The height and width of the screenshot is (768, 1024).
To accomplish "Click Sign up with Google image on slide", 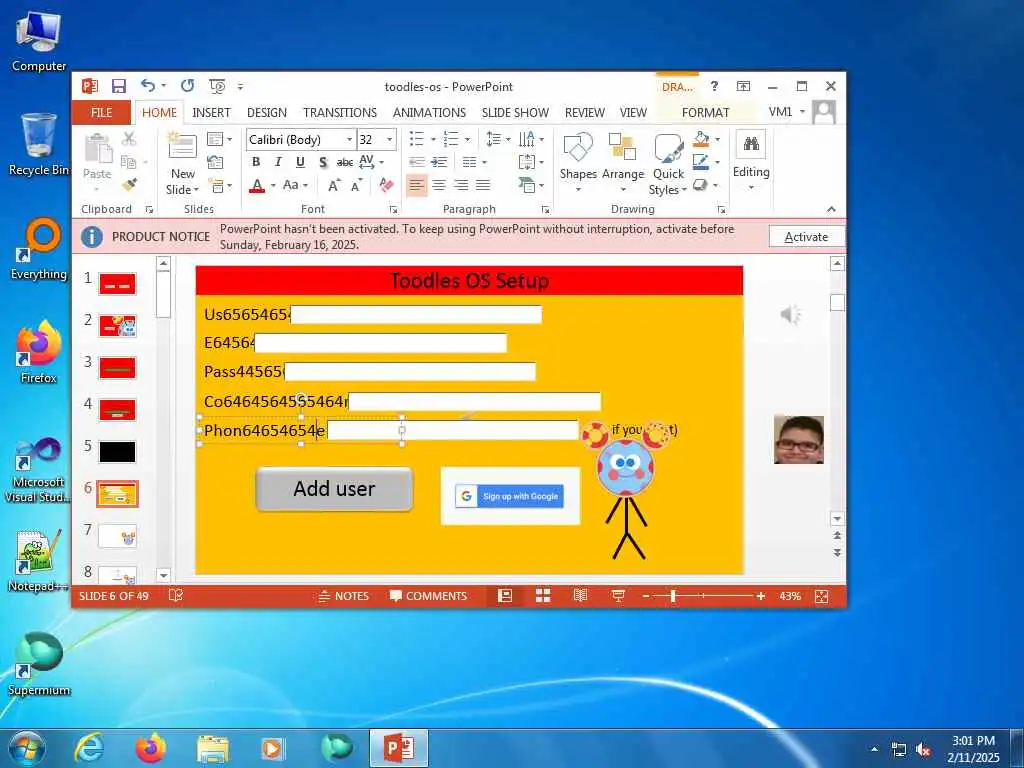I will (510, 496).
